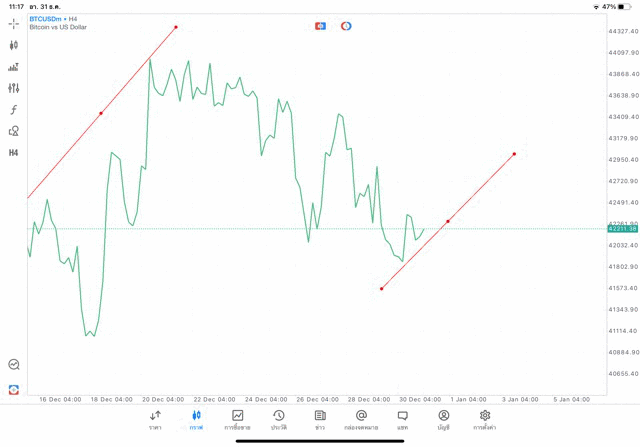Open chart settings sliders icon
This screenshot has height=447, width=640.
coord(14,88)
